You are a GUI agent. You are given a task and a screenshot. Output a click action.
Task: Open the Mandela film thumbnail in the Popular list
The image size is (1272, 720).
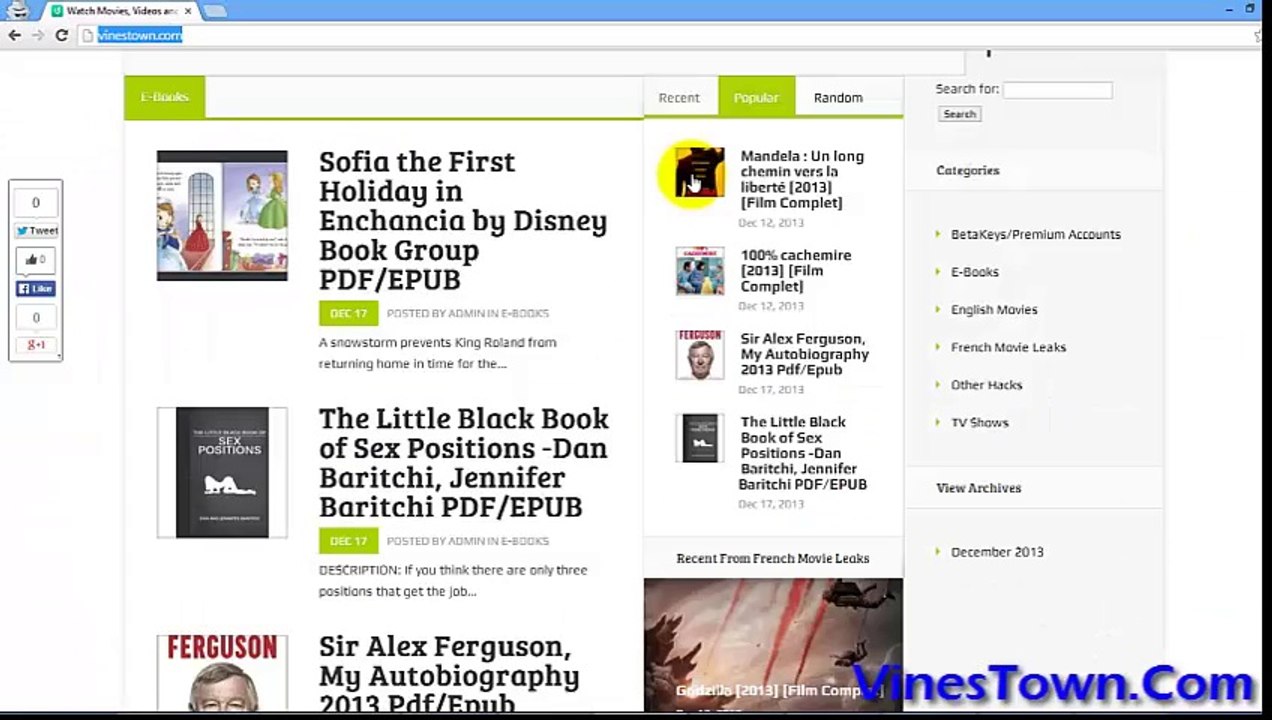pos(699,172)
